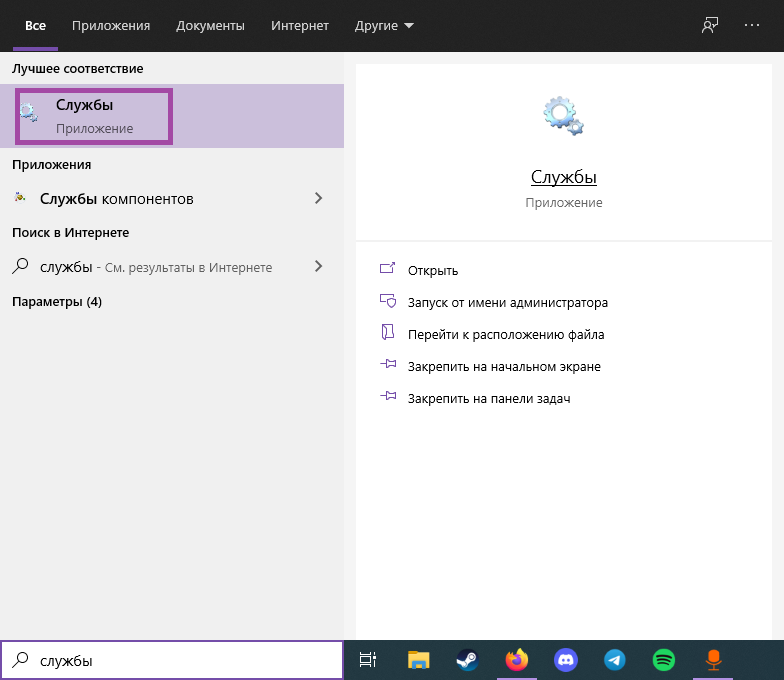This screenshot has height=680, width=784.
Task: Click pin icon beside панели задач
Action: pos(388,396)
